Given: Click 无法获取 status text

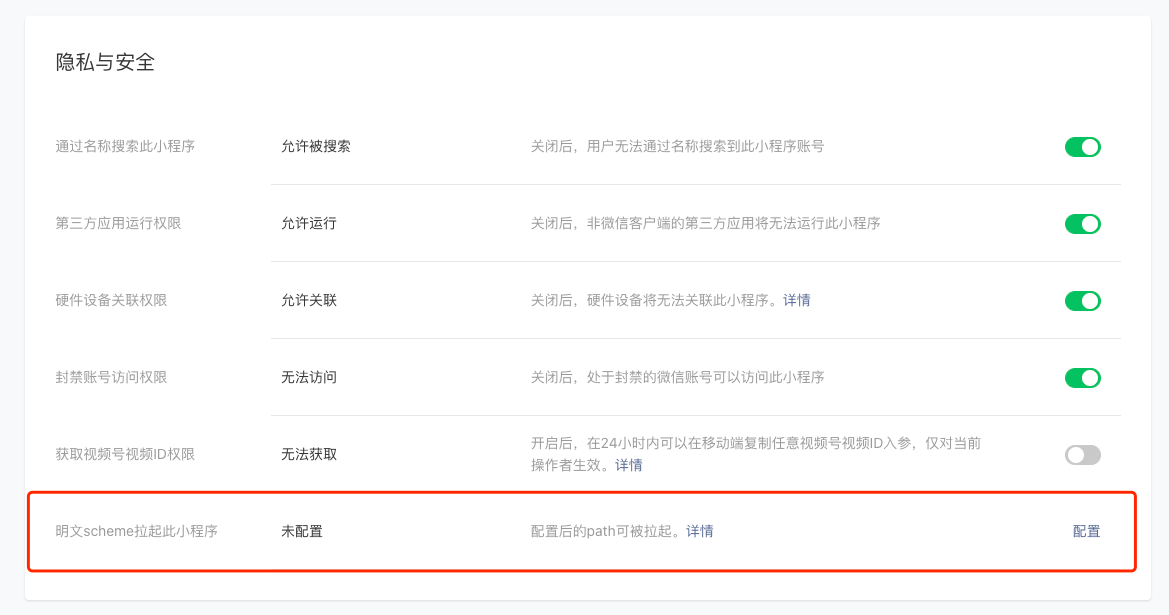Looking at the screenshot, I should 309,454.
